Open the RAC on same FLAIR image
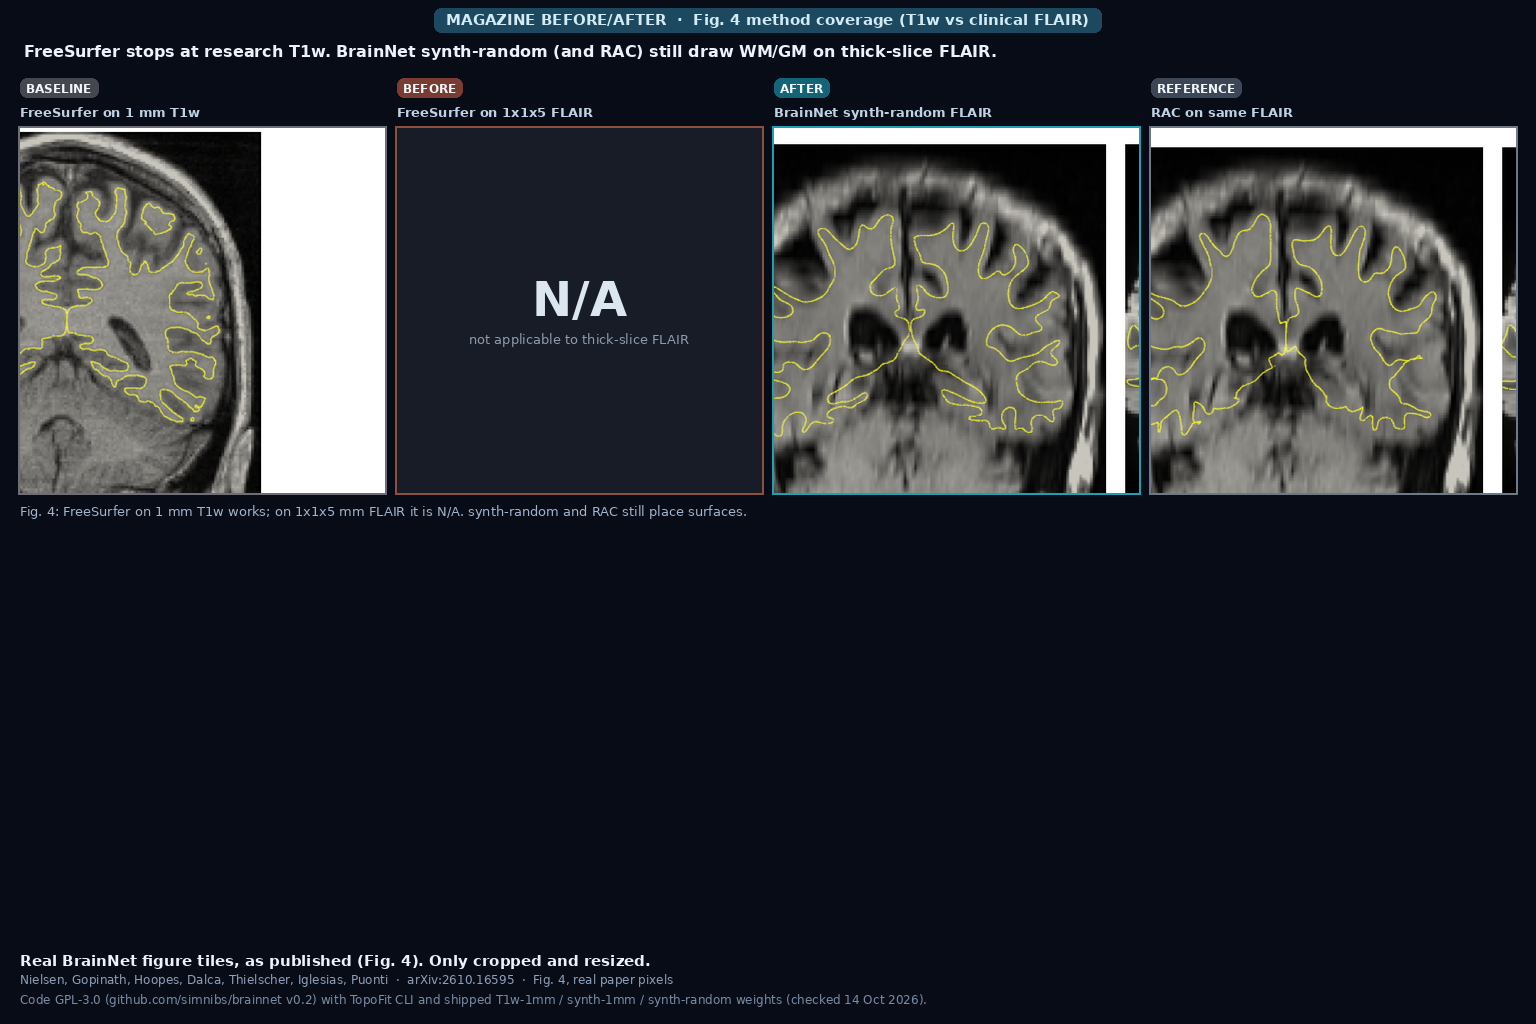Screen dimensions: 1536x1024 1333,310
